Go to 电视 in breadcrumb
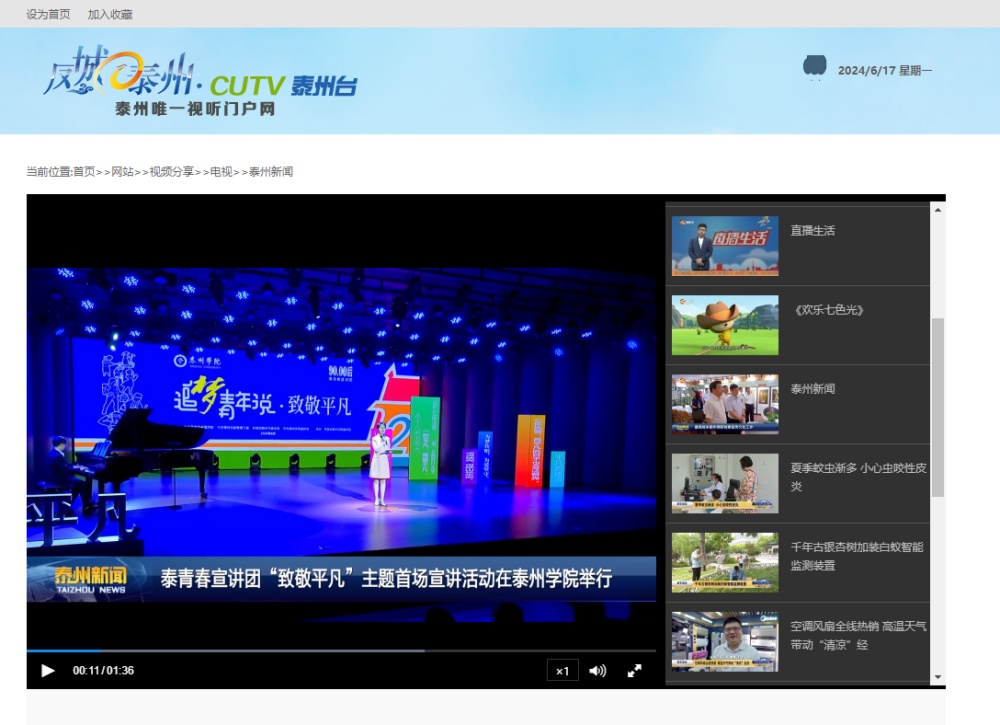 coord(221,172)
